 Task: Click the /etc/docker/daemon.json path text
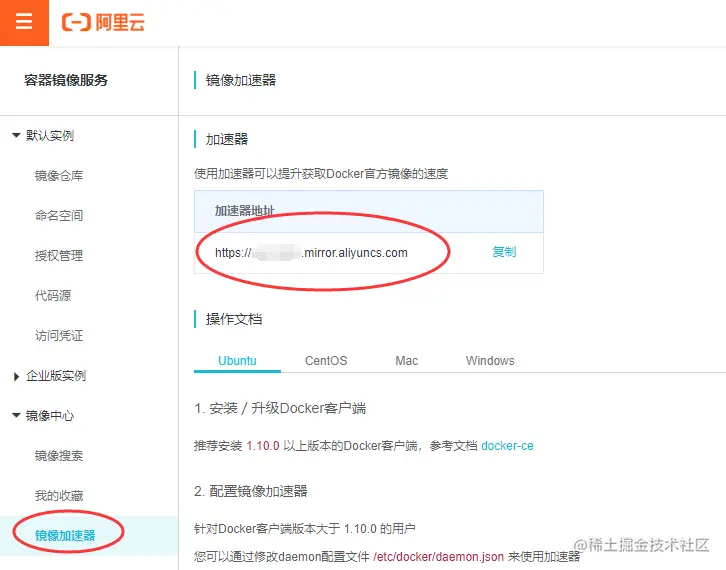[x=438, y=557]
